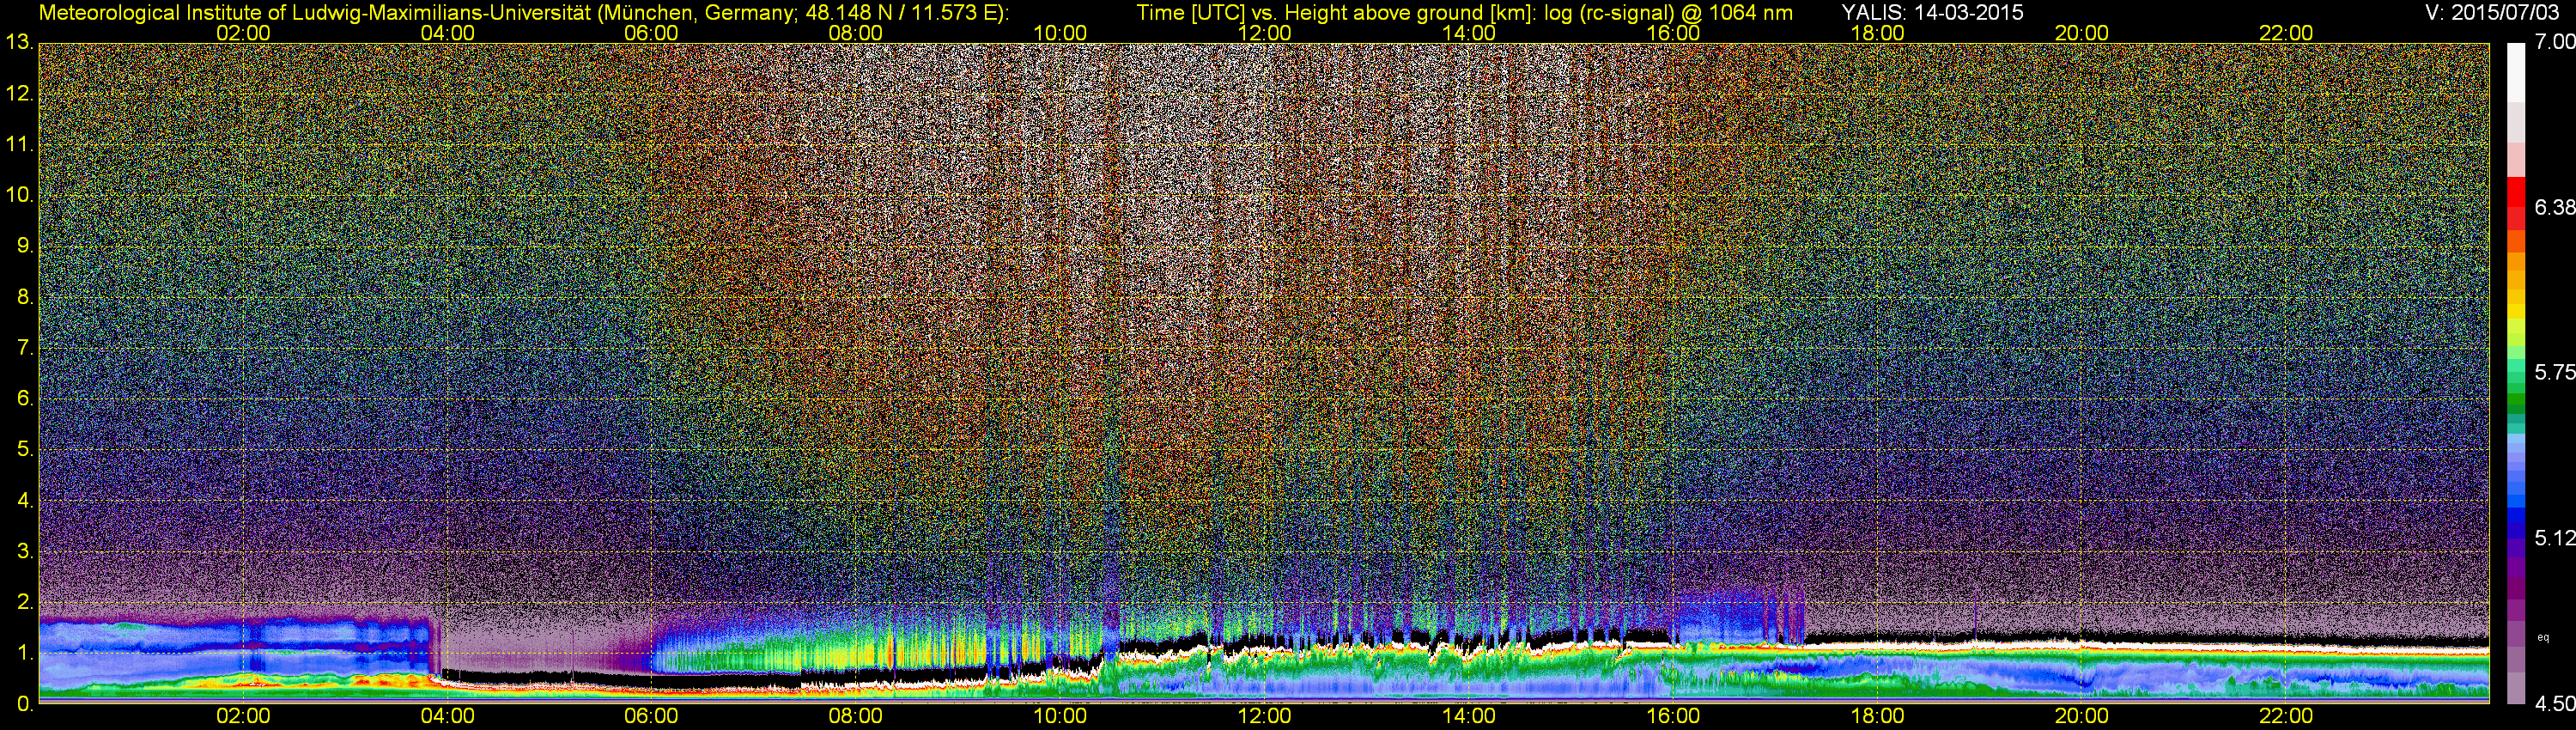Click the 02:00 label on the top time axis

[x=243, y=33]
